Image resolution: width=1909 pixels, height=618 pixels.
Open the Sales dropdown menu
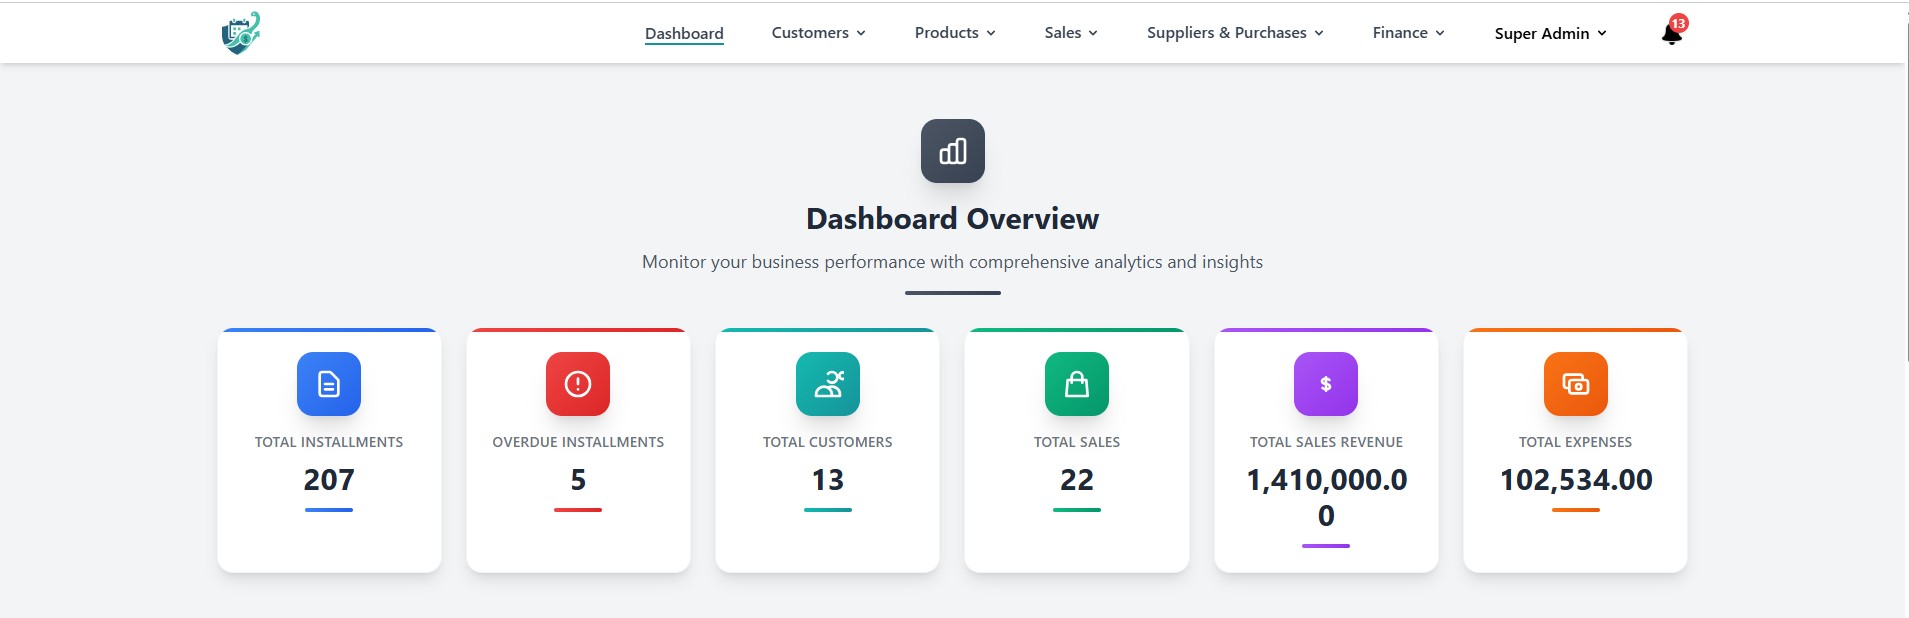click(1070, 33)
